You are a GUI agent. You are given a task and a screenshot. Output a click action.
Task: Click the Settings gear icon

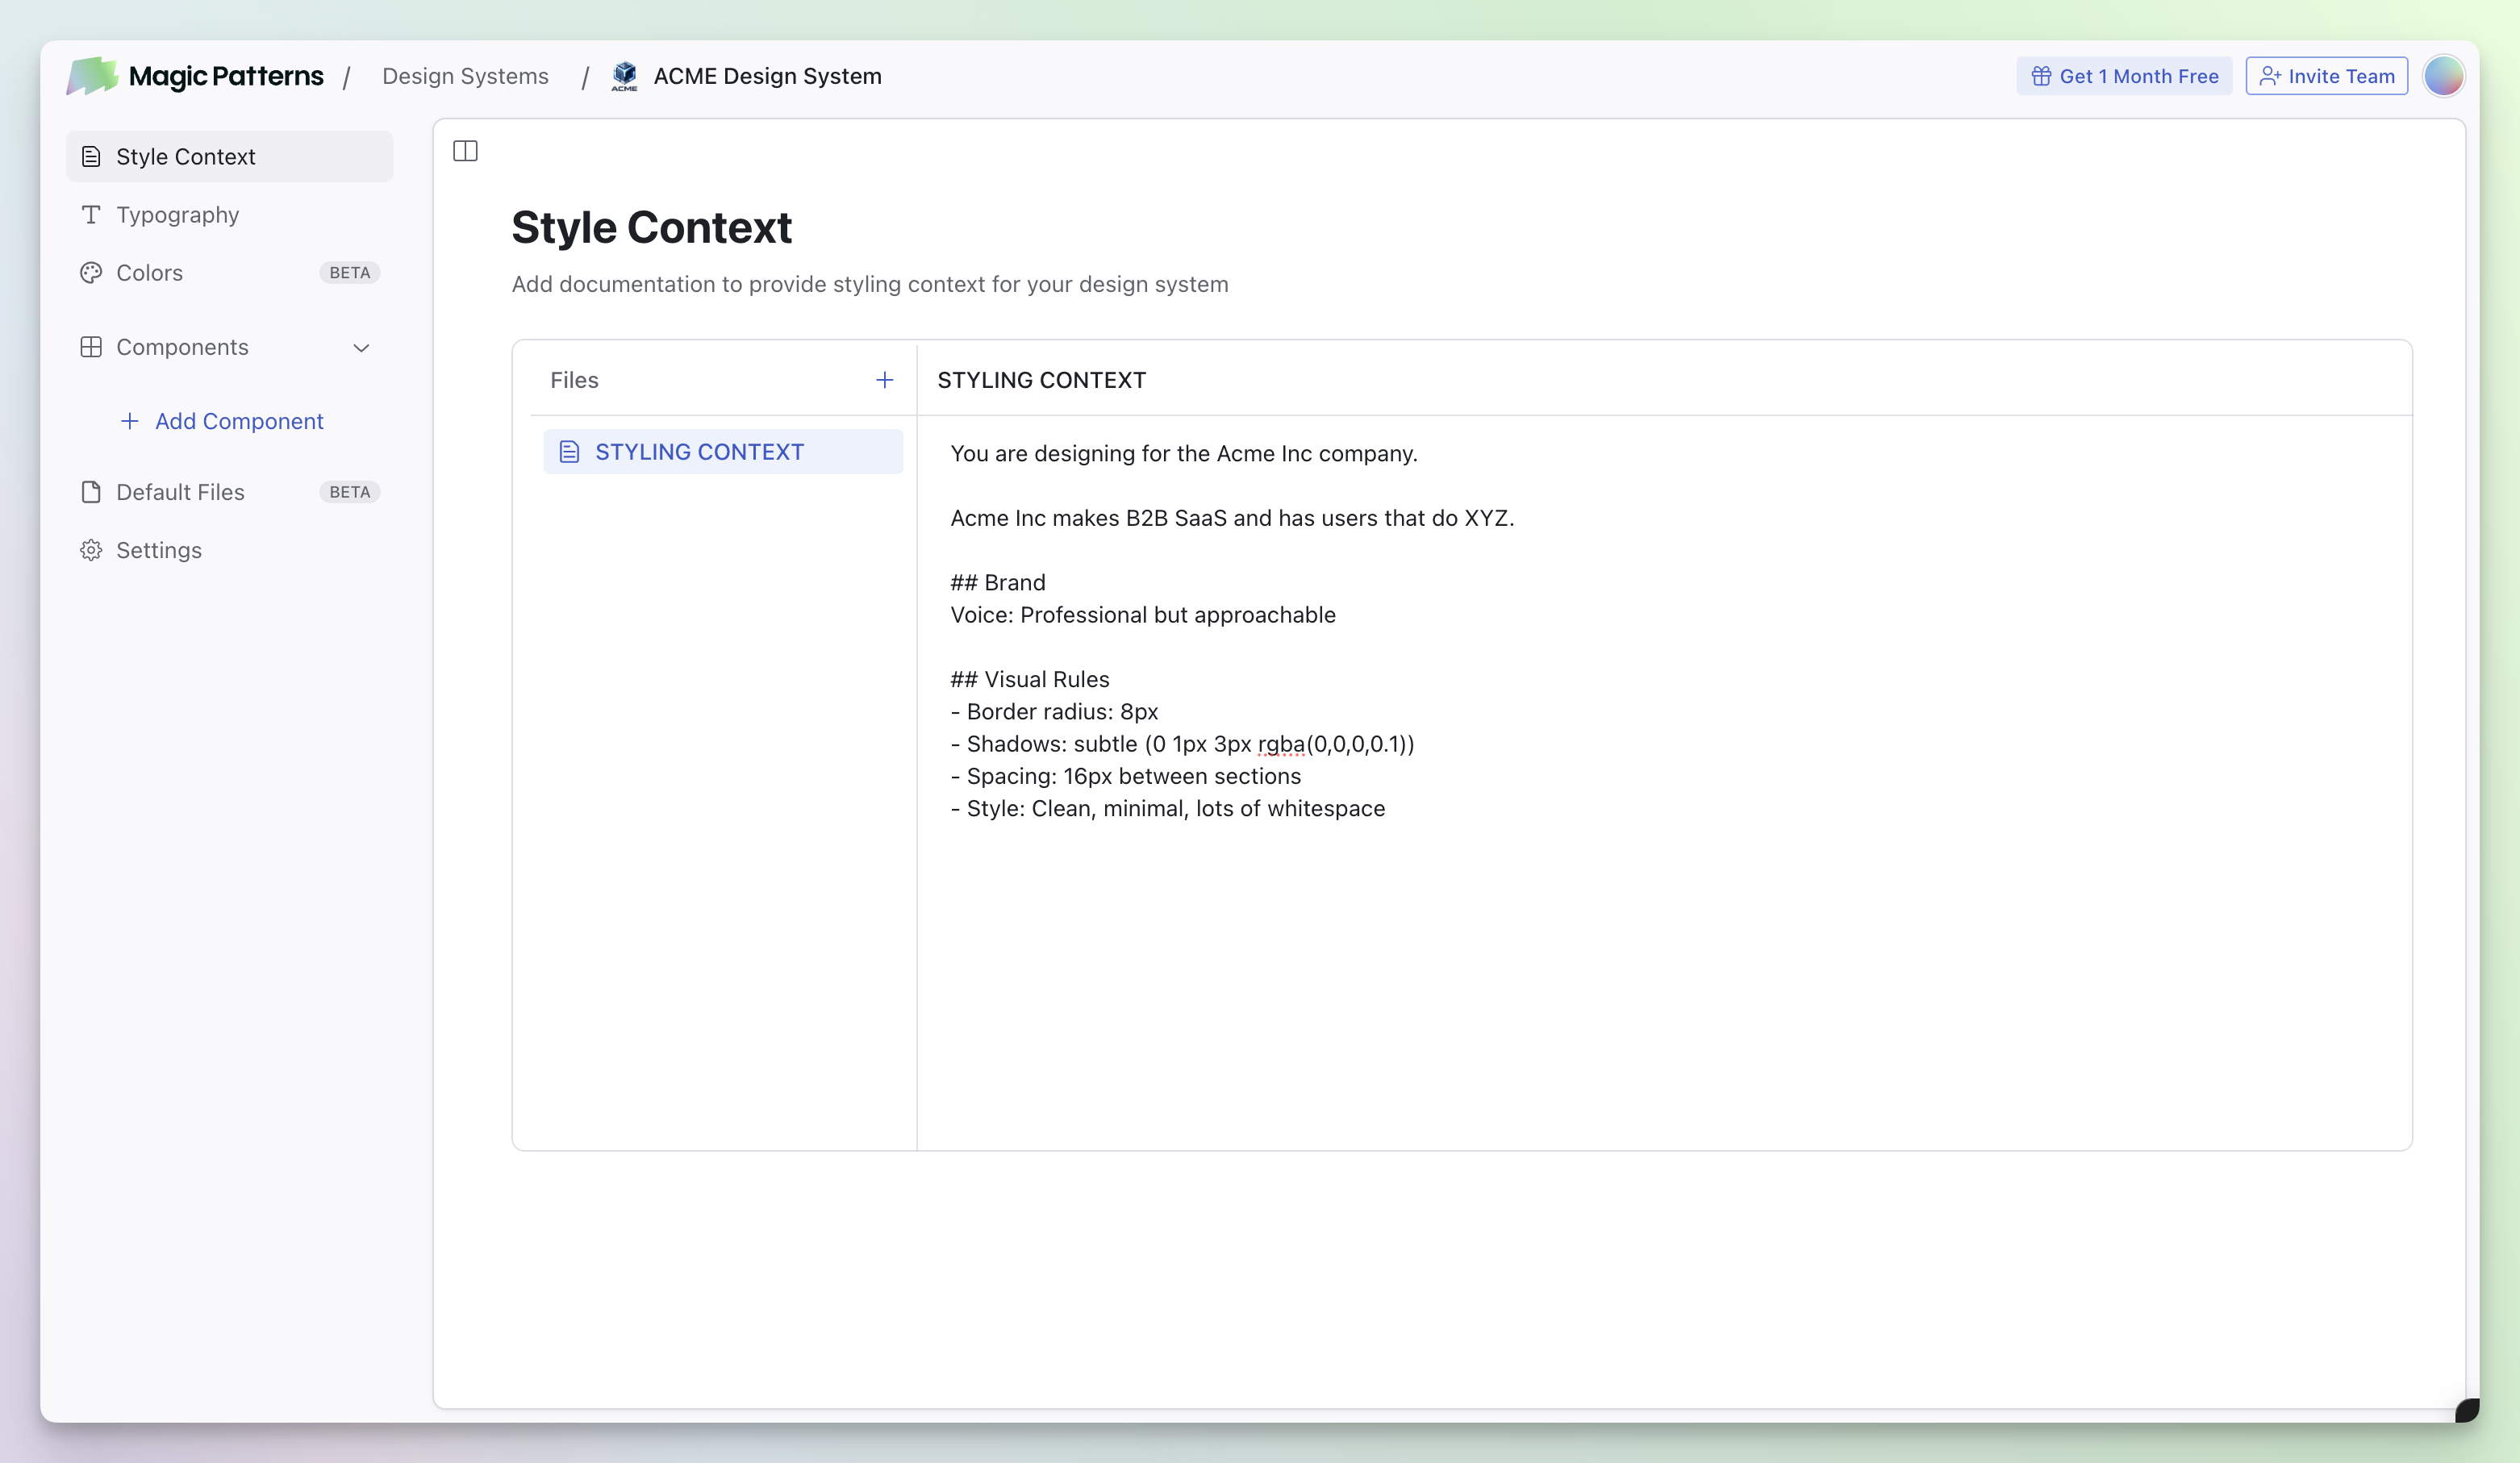(x=91, y=550)
